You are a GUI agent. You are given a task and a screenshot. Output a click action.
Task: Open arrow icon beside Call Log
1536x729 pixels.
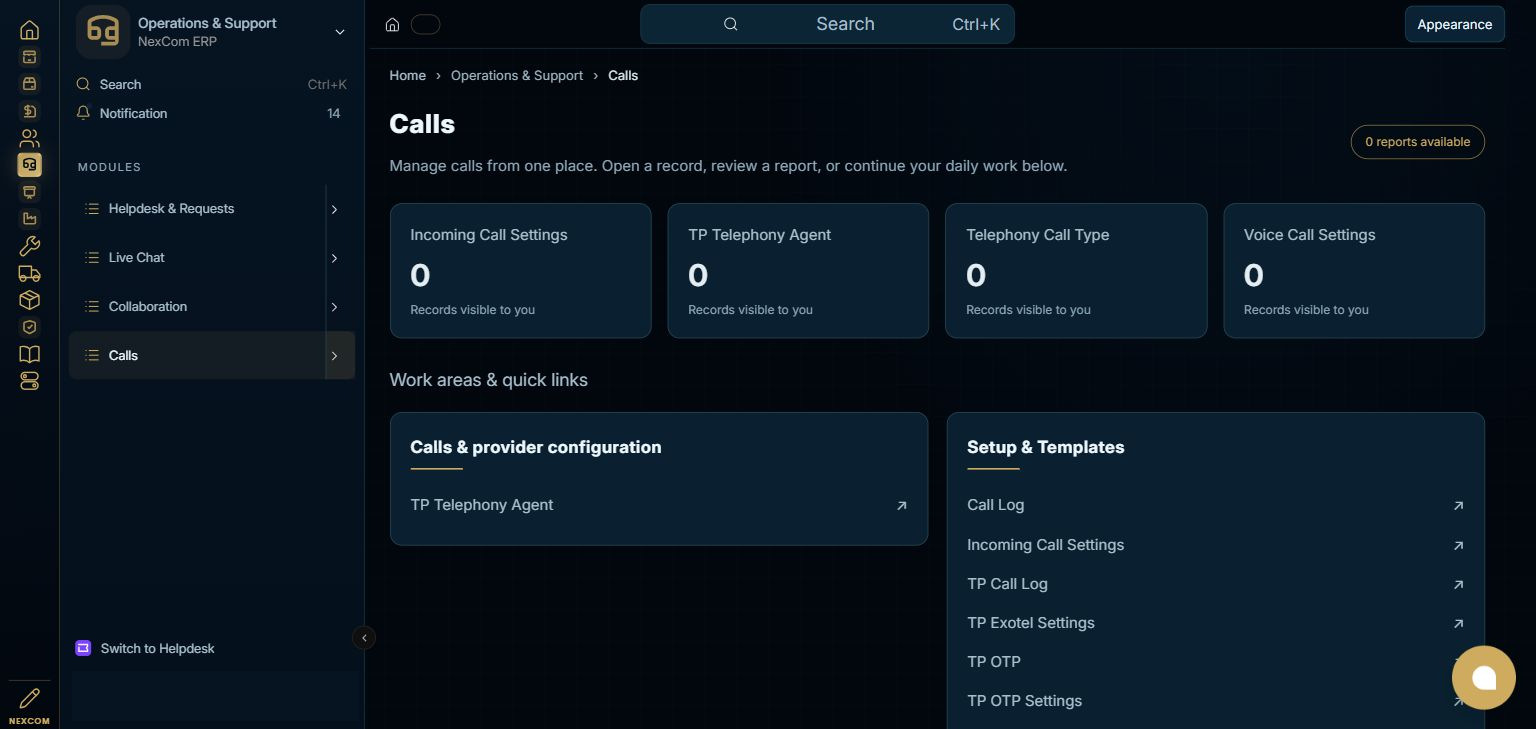pos(1458,506)
